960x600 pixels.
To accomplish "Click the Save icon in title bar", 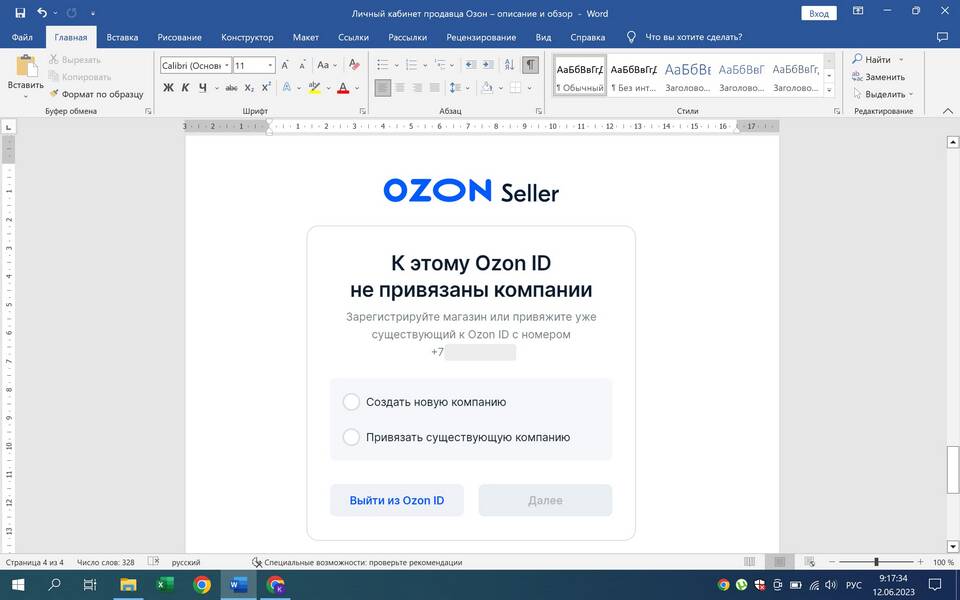I will pyautogui.click(x=20, y=13).
